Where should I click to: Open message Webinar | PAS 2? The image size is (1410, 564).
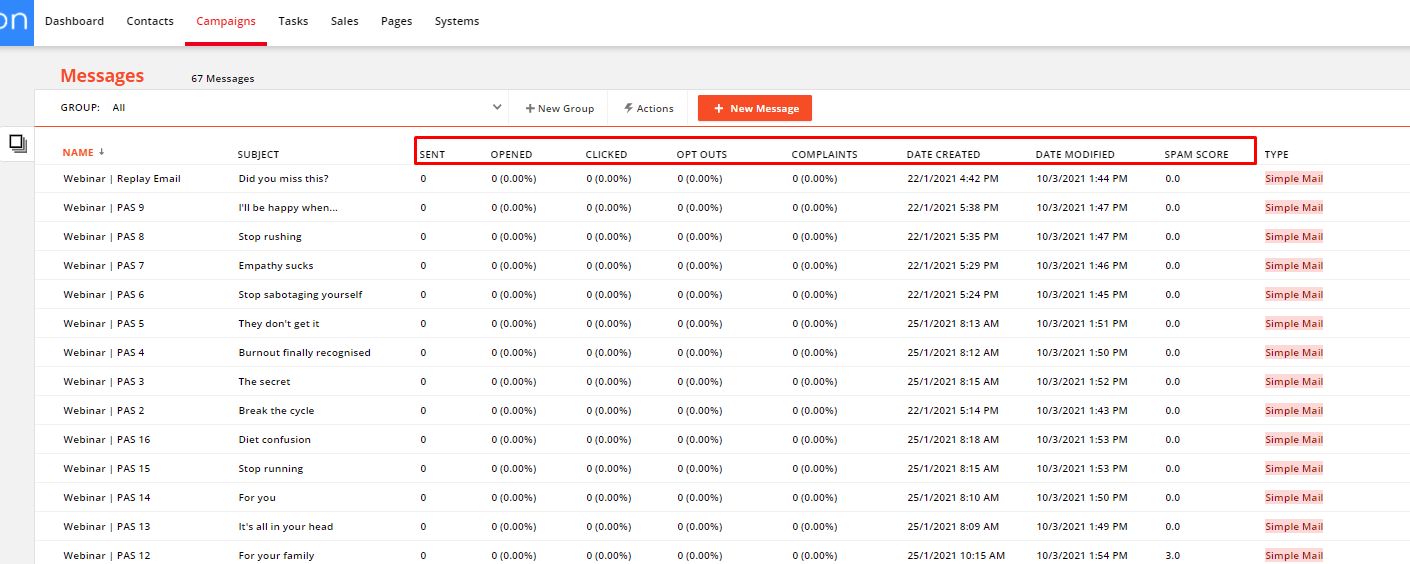[104, 411]
